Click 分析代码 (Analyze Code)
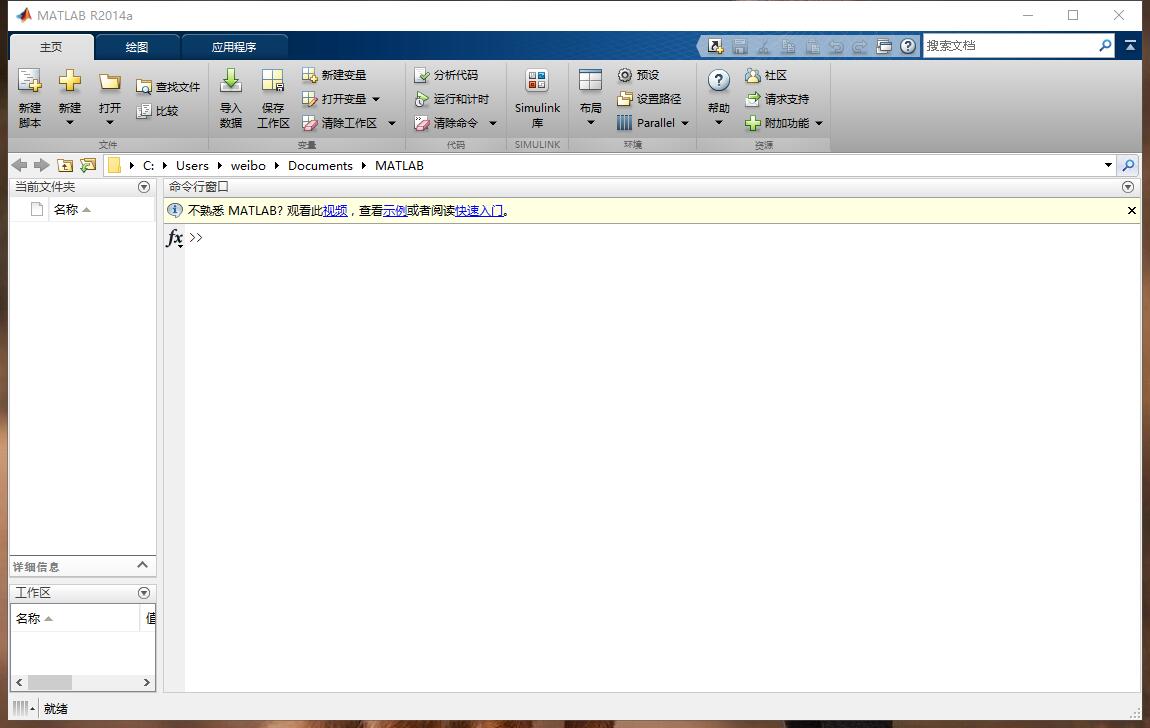This screenshot has height=728, width=1150. pyautogui.click(x=446, y=75)
